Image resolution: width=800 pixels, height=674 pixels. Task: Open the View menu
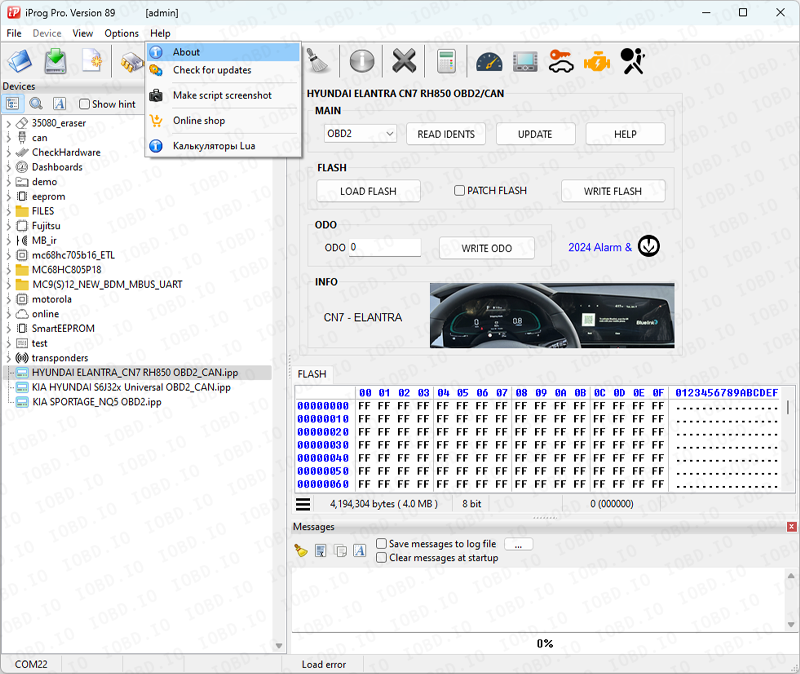coord(82,33)
